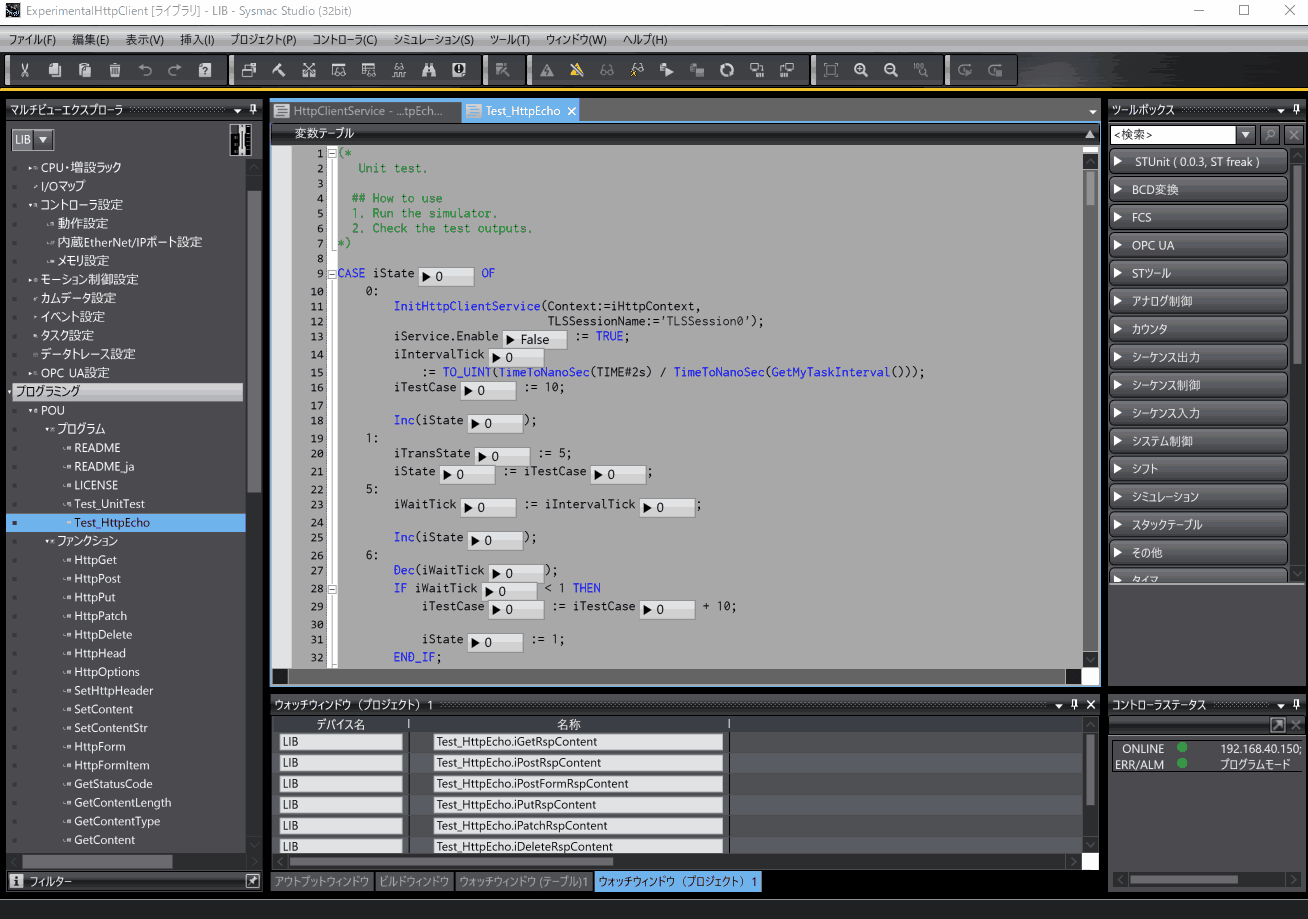Select the Test_UnitTest program in tree

point(109,504)
